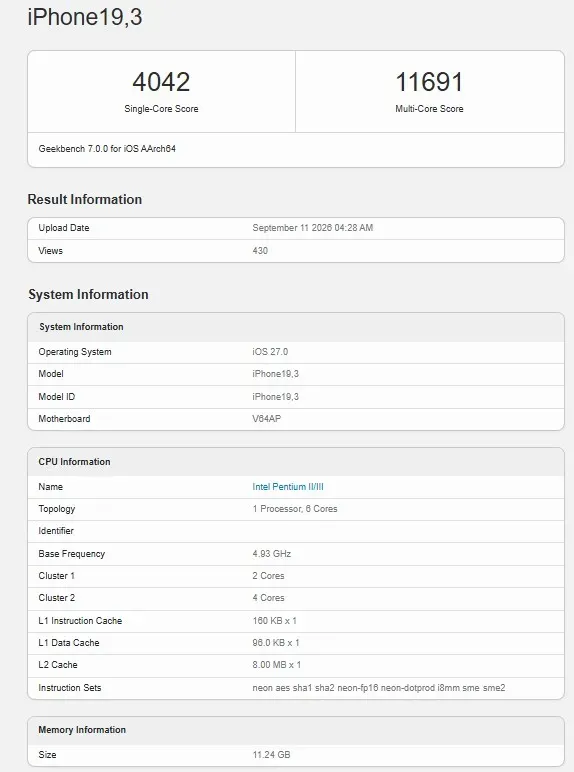Image resolution: width=574 pixels, height=772 pixels.
Task: Click the Instruction Sets label
Action: [x=70, y=688]
